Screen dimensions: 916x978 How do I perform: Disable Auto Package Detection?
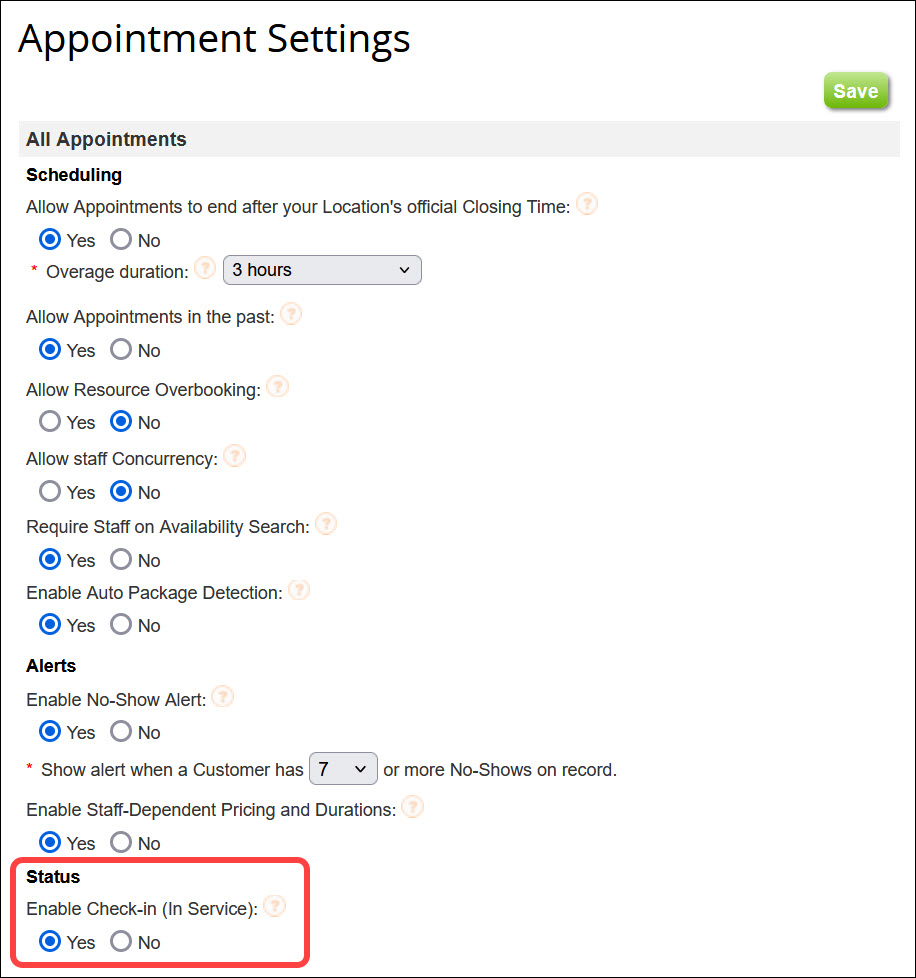tap(120, 624)
